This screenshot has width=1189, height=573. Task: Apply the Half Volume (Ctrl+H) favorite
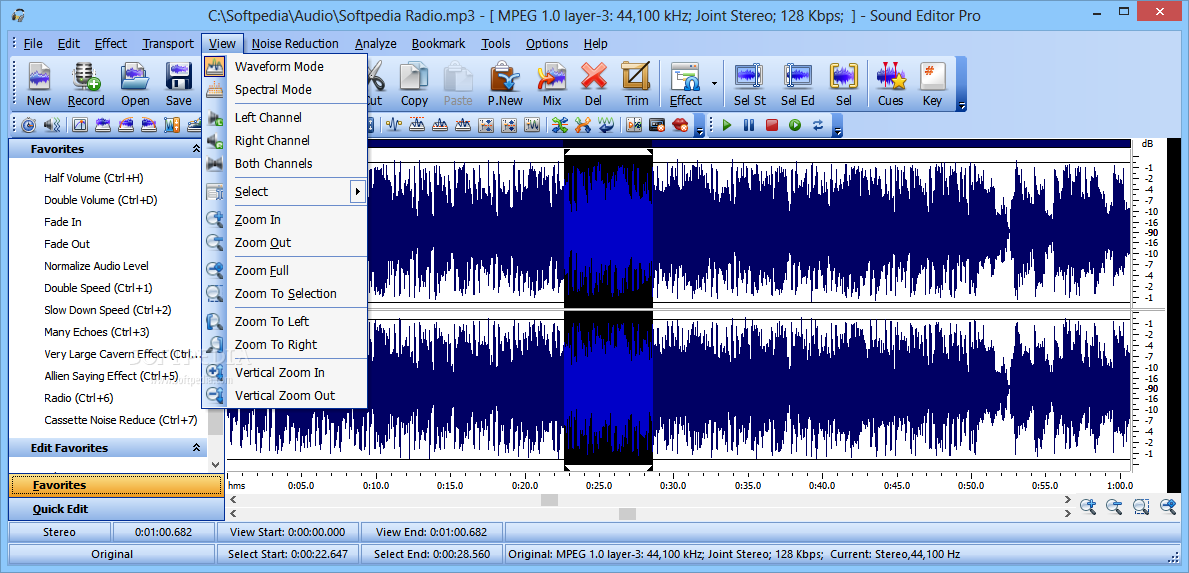pos(93,178)
